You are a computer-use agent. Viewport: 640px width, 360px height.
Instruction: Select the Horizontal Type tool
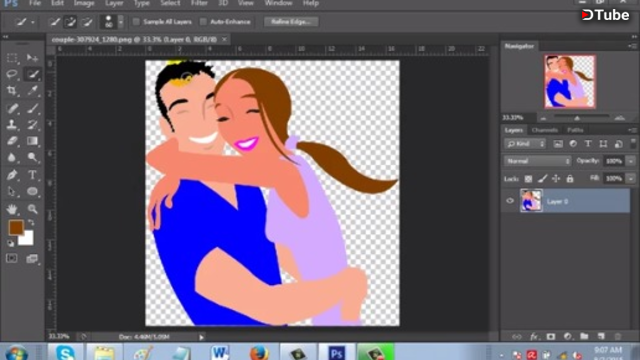tap(32, 175)
